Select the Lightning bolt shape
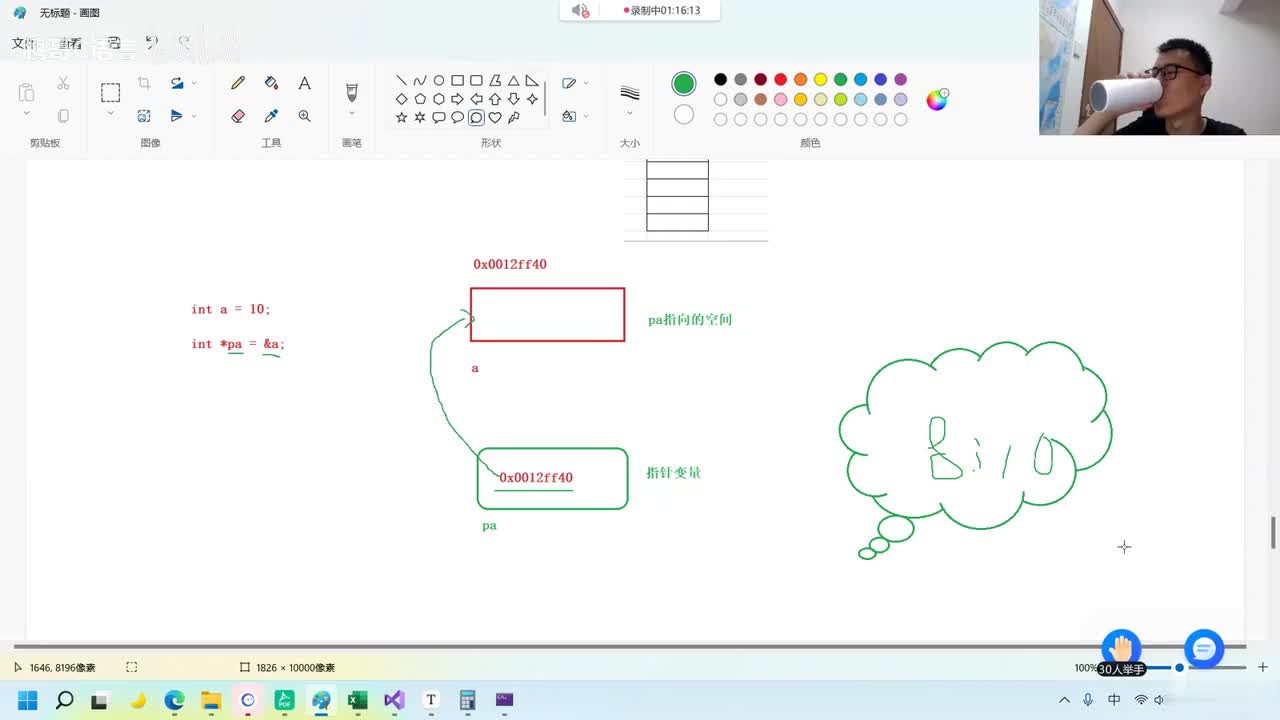Screen dimensions: 1280x720 click(513, 117)
